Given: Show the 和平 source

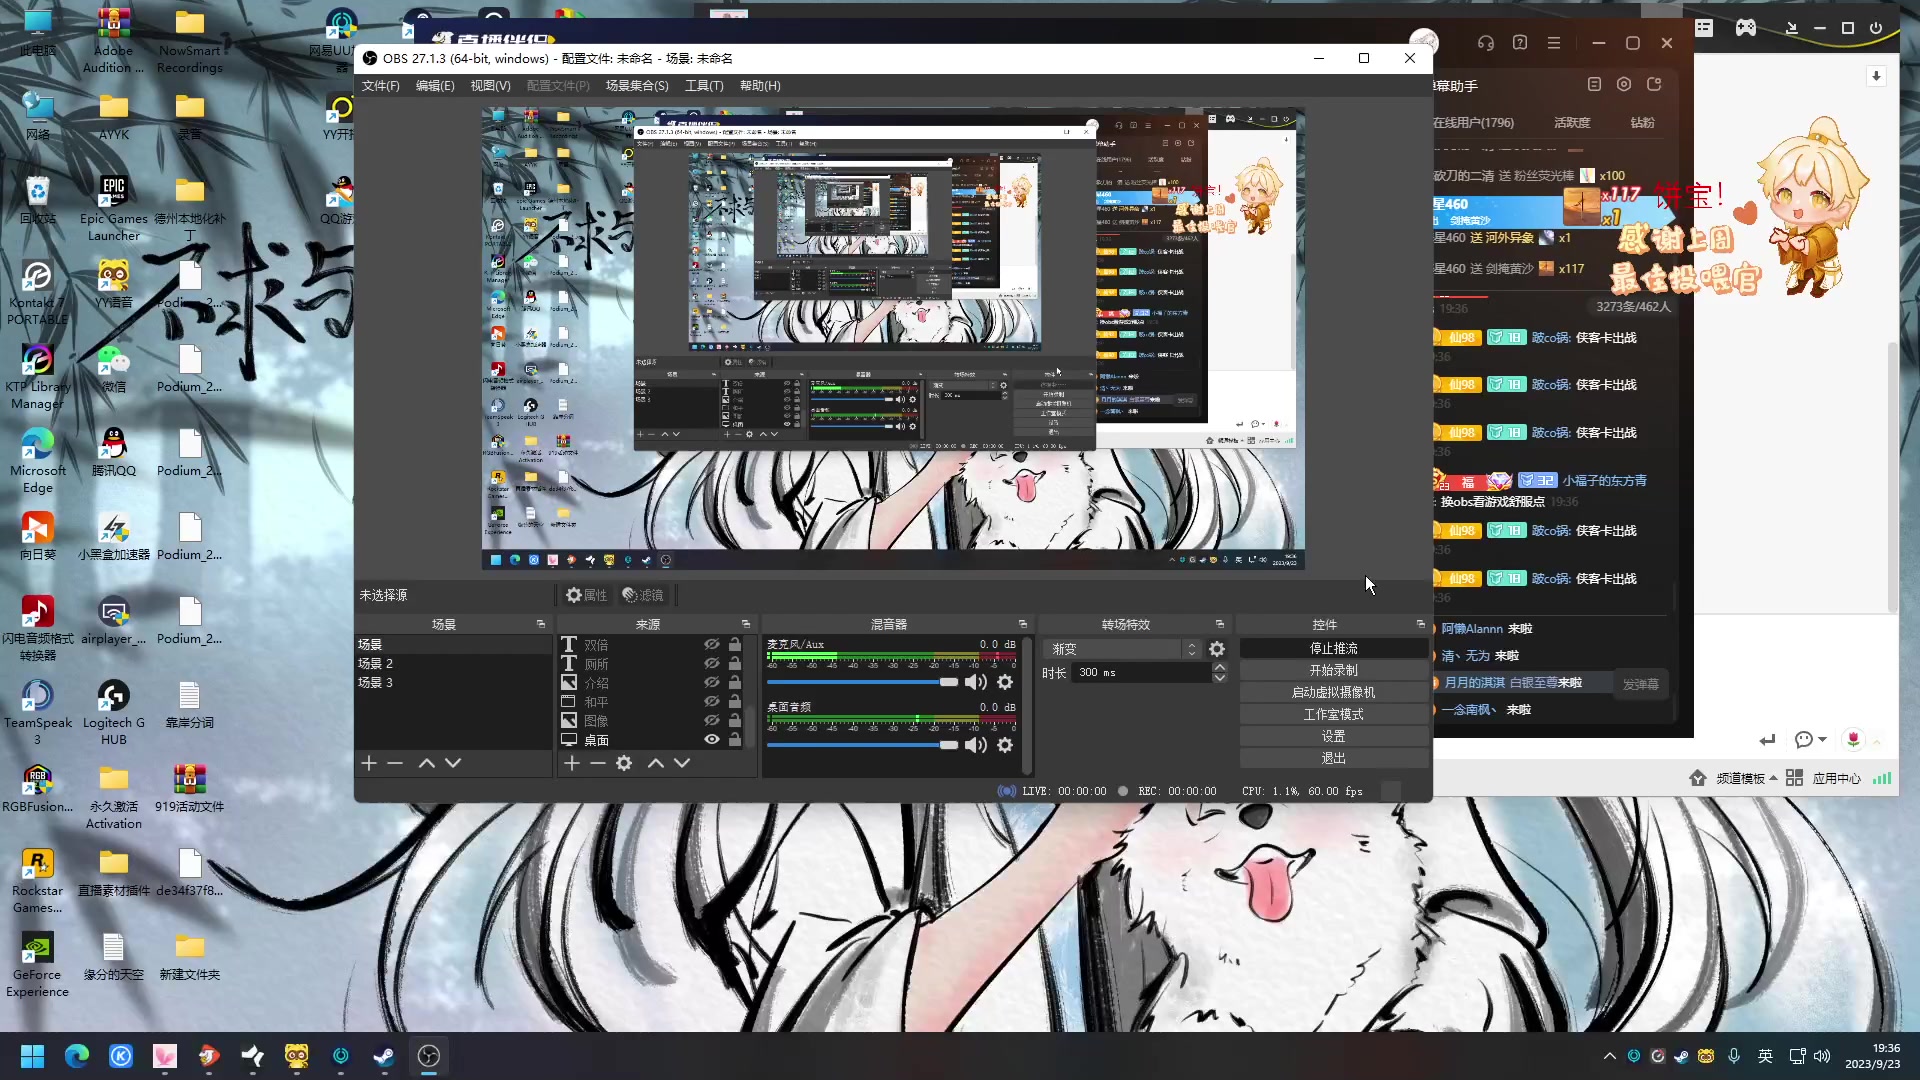Looking at the screenshot, I should pos(712,702).
